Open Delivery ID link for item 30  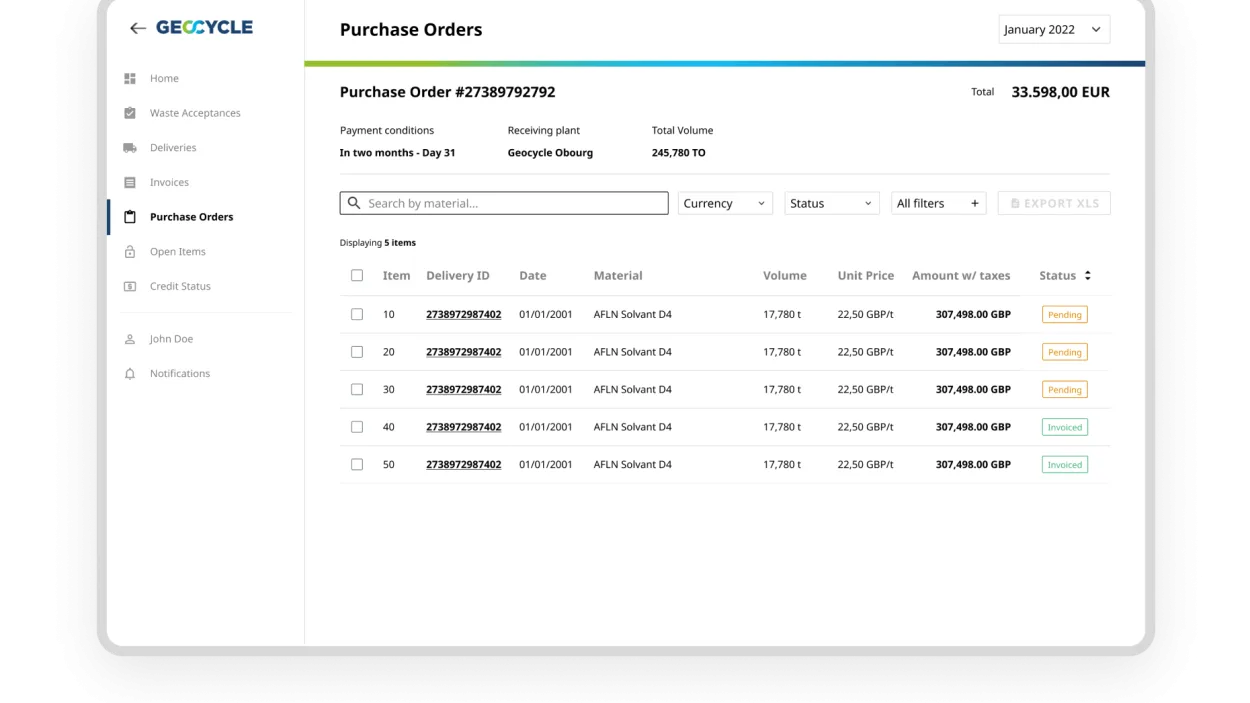[463, 390]
